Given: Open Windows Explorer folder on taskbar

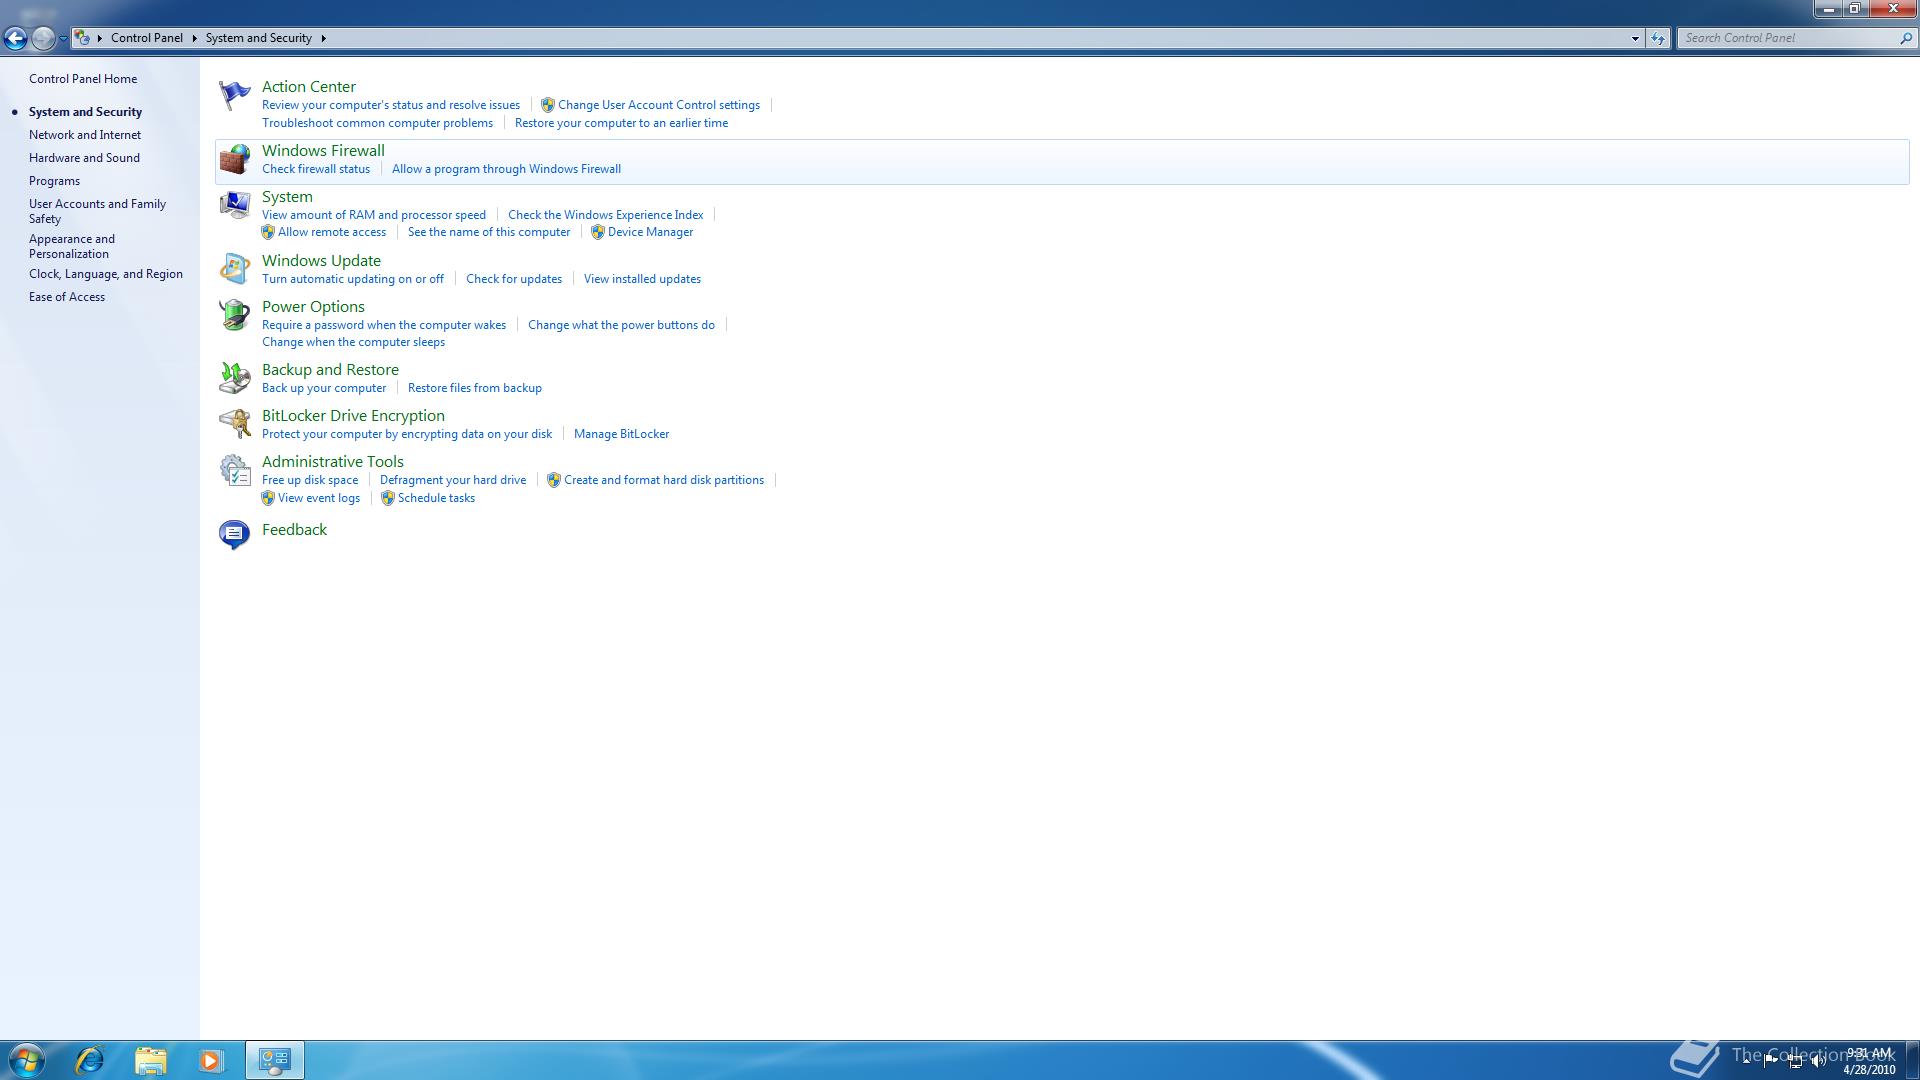Looking at the screenshot, I should click(x=150, y=1060).
